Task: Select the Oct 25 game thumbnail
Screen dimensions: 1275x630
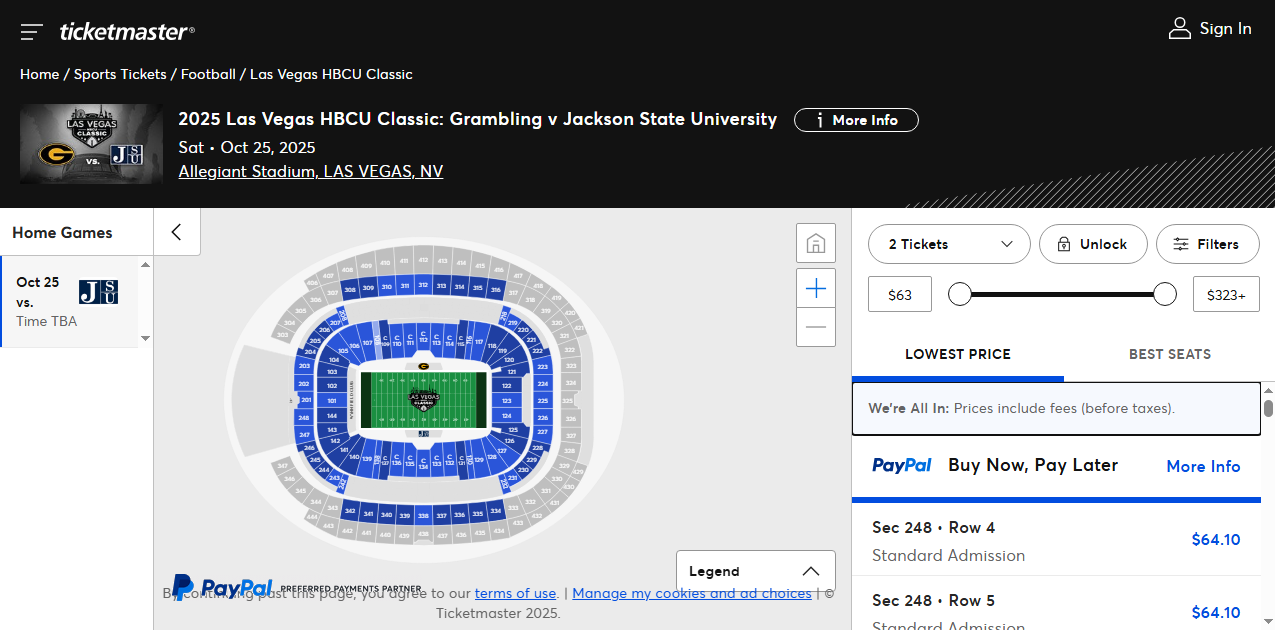Action: coord(98,292)
